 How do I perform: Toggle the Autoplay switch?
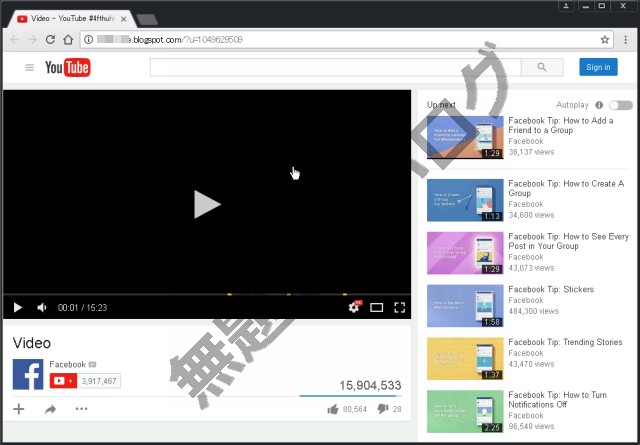coord(621,105)
